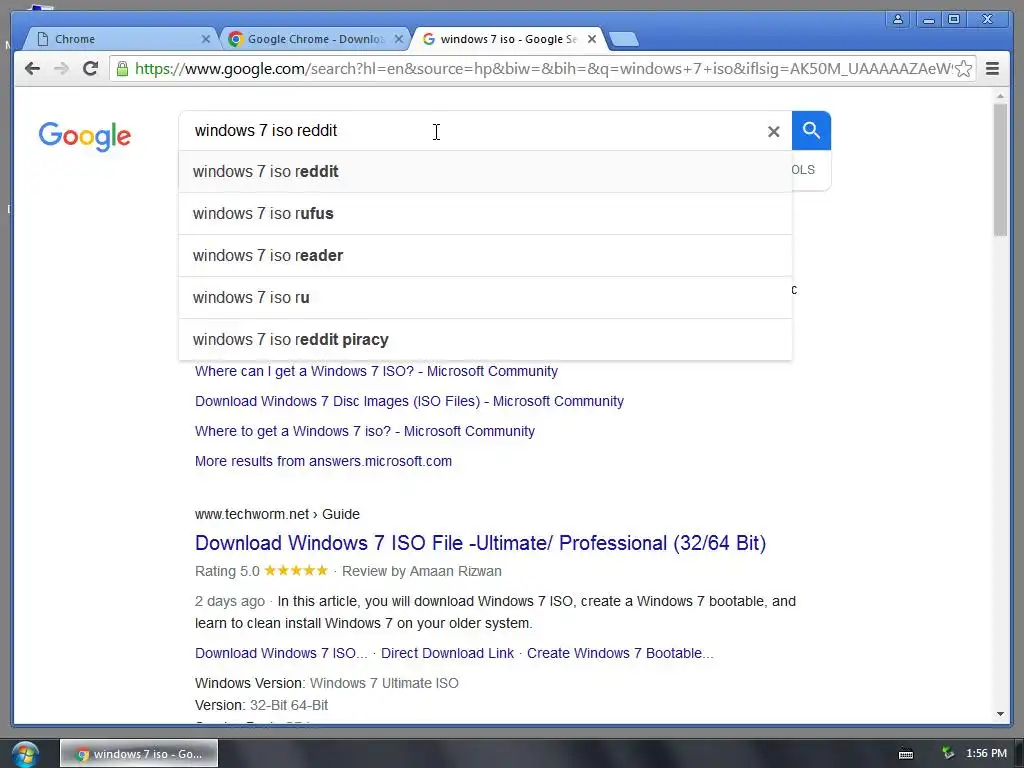Go back with the browser back arrow
1024x768 pixels.
click(x=32, y=69)
